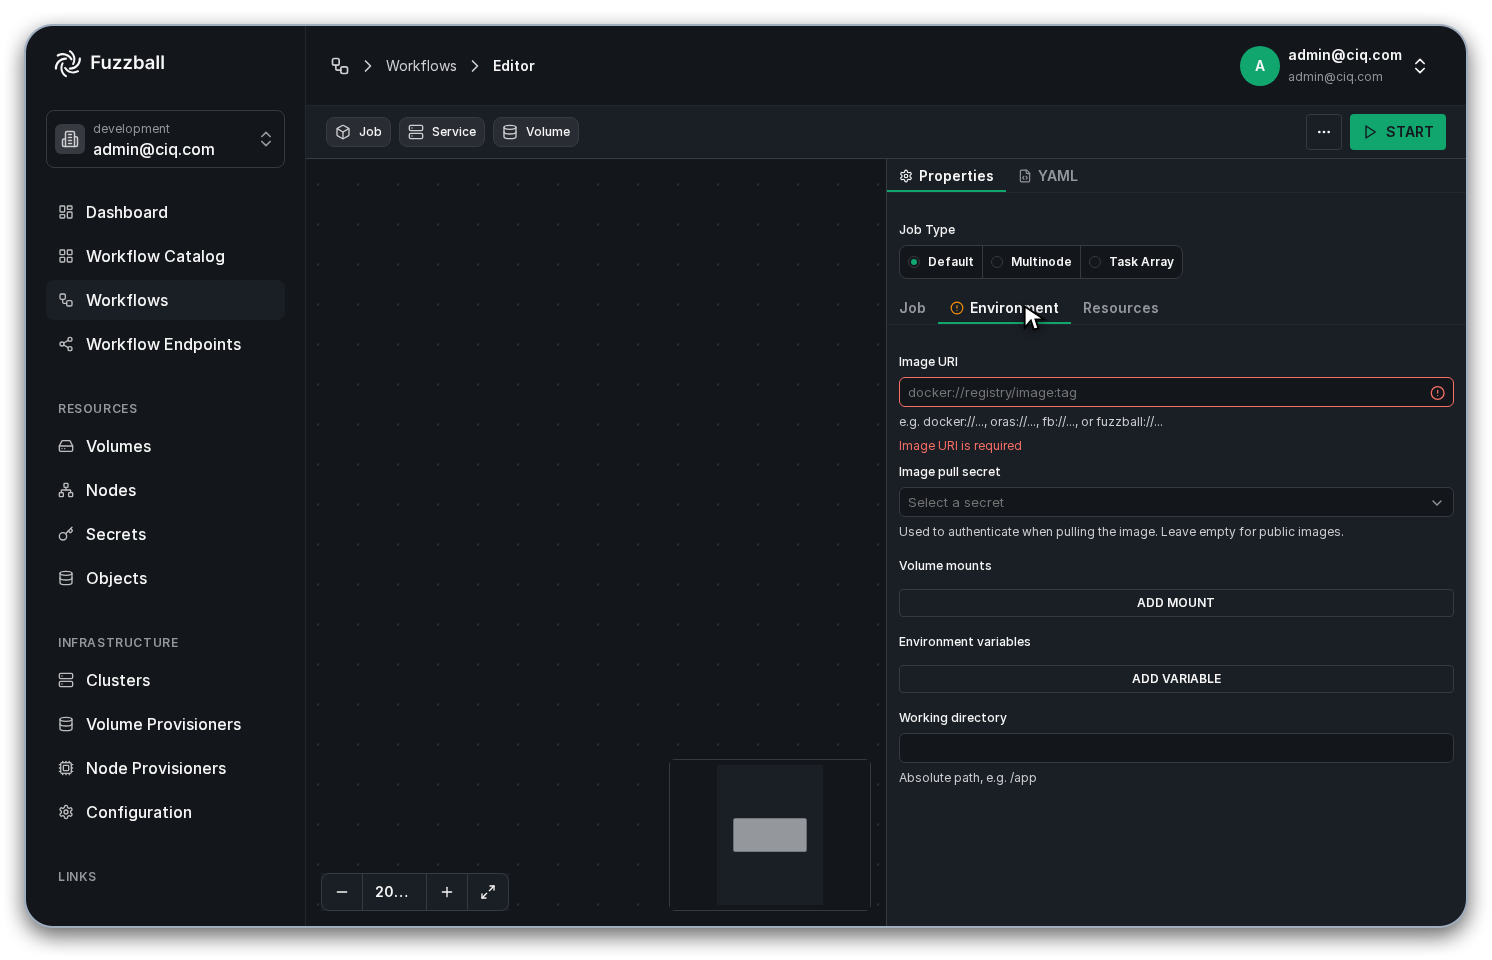The width and height of the screenshot is (1492, 960).
Task: Click the workflow breadcrumb root icon
Action: click(340, 66)
